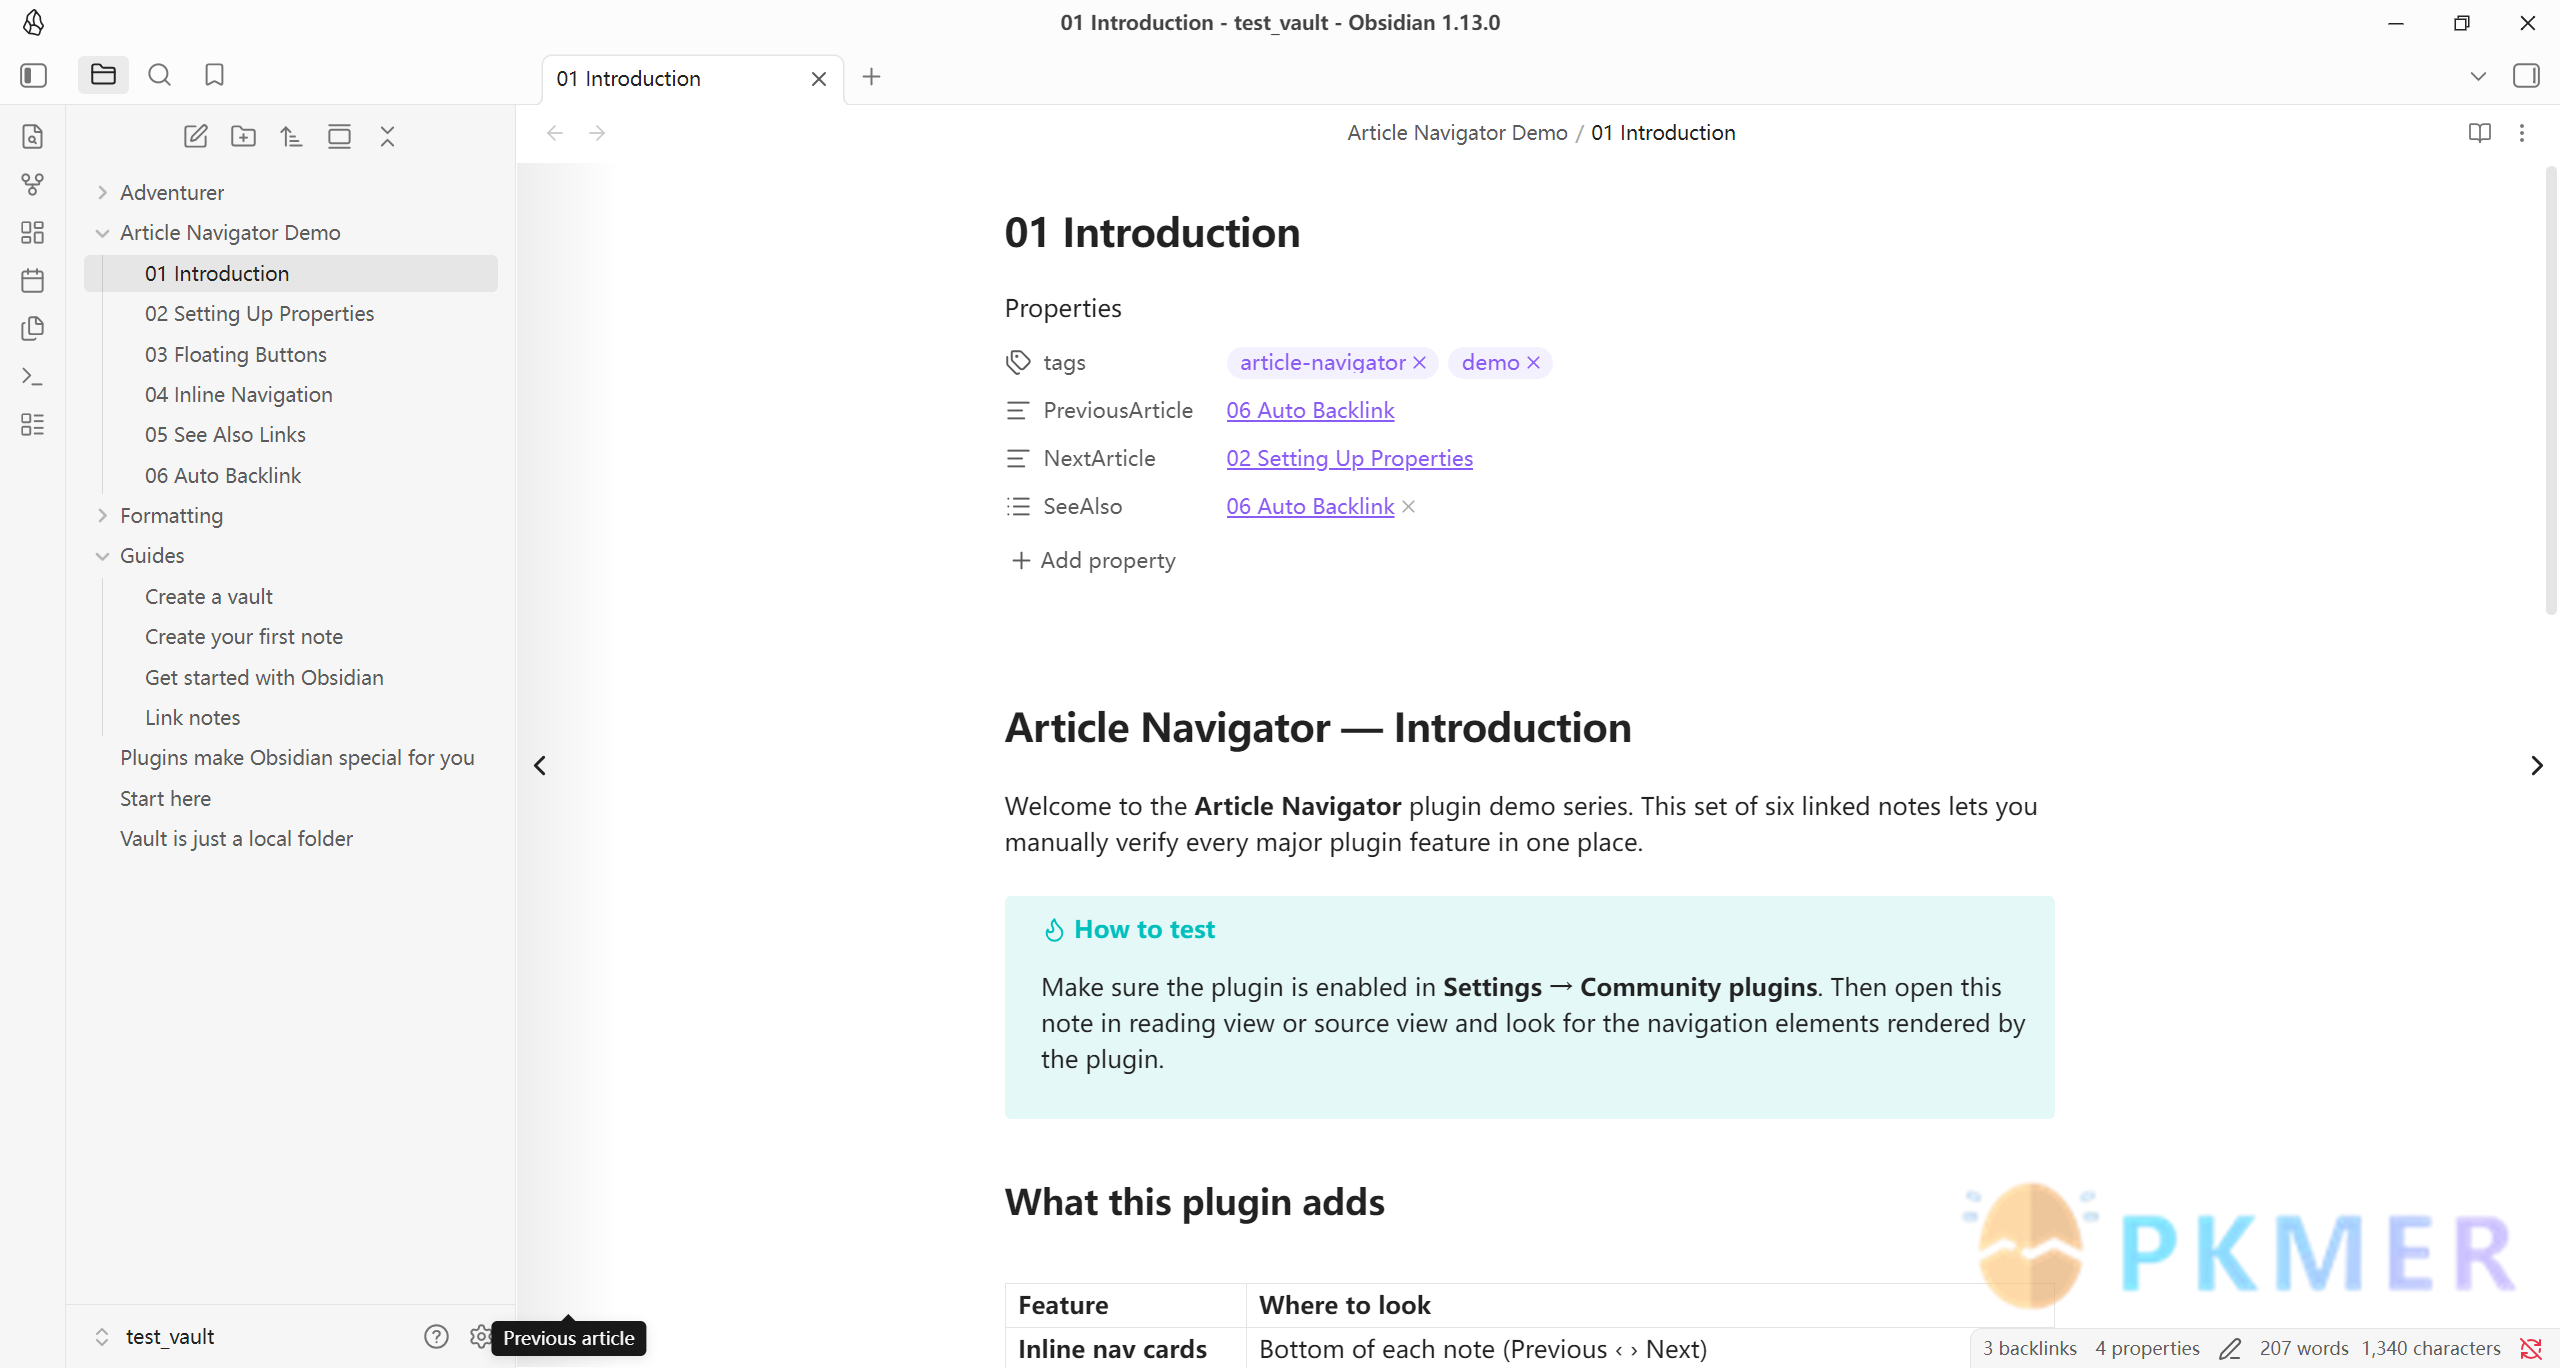Screen dimensions: 2560x1368
Task: Remove the article-navigator tag
Action: coord(1419,363)
